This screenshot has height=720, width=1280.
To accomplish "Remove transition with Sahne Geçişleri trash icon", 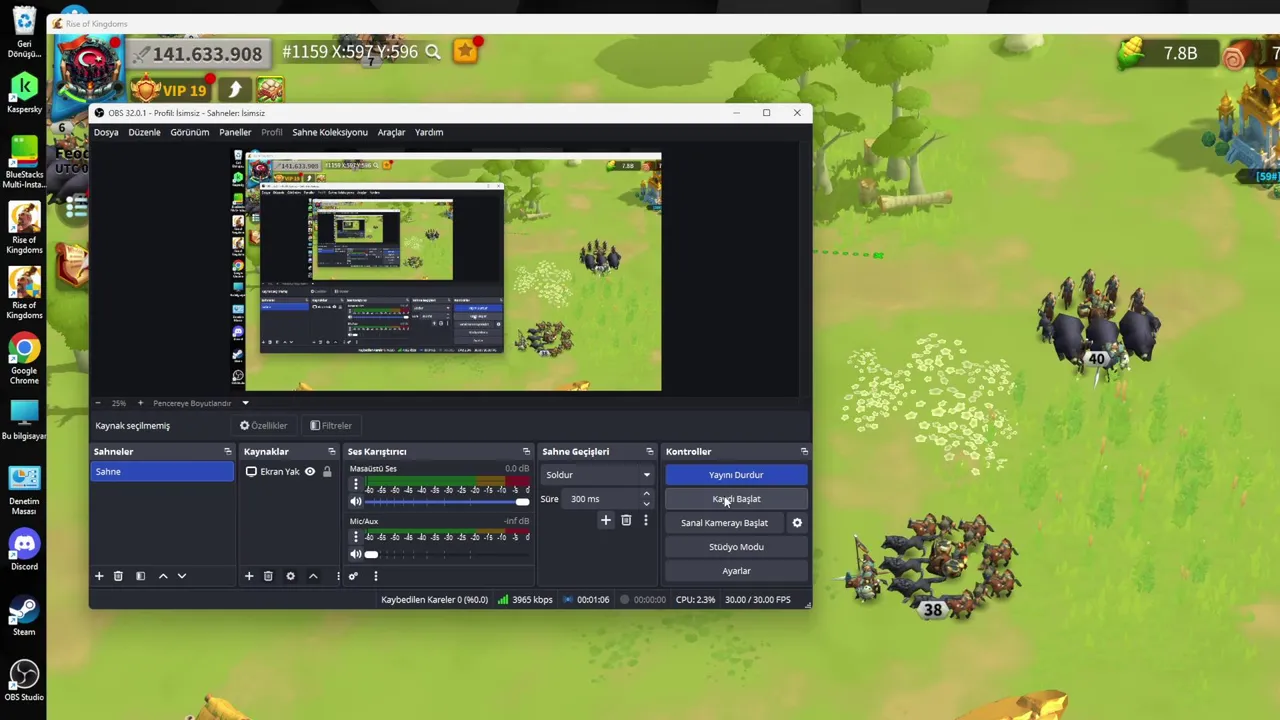I will pos(626,520).
